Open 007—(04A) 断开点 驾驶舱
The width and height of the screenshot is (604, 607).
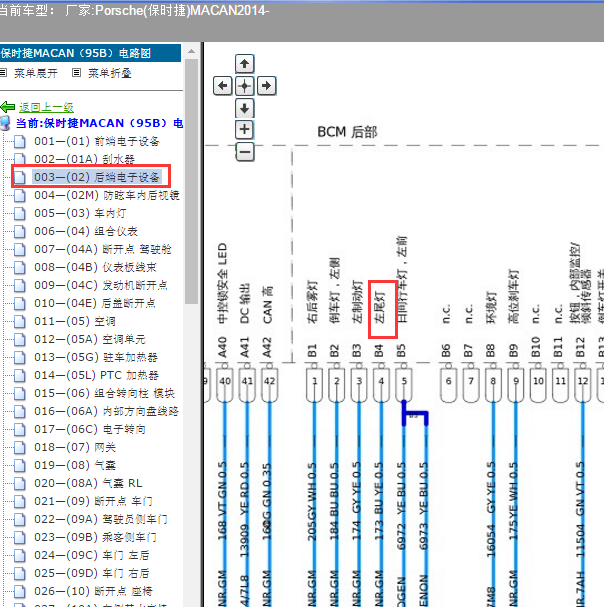coord(103,249)
